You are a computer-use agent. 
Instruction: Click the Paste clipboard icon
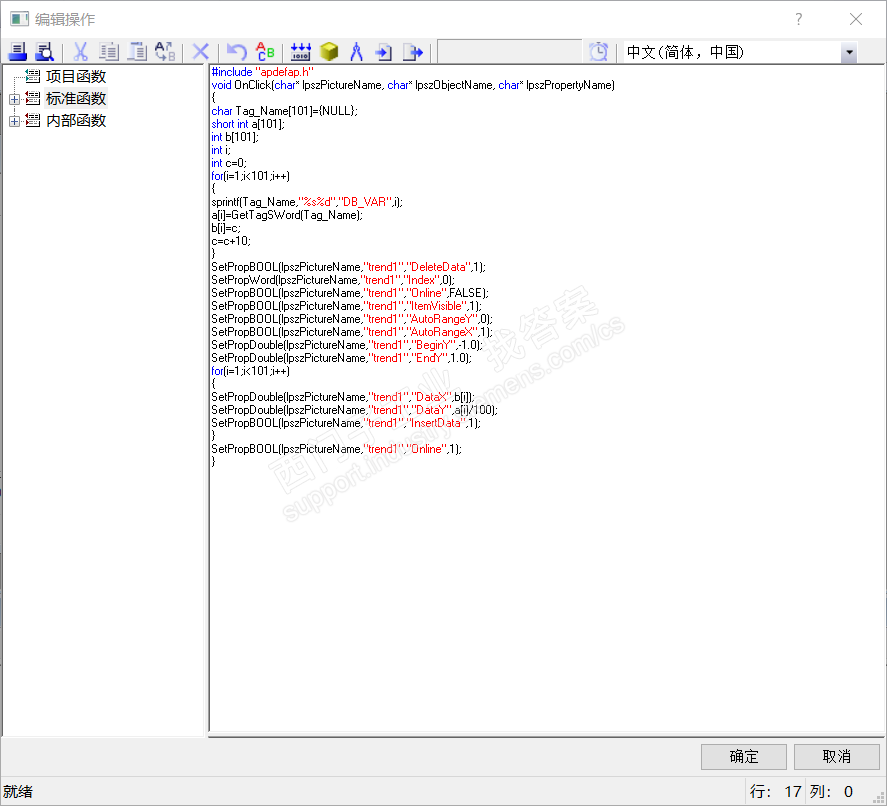coord(137,52)
